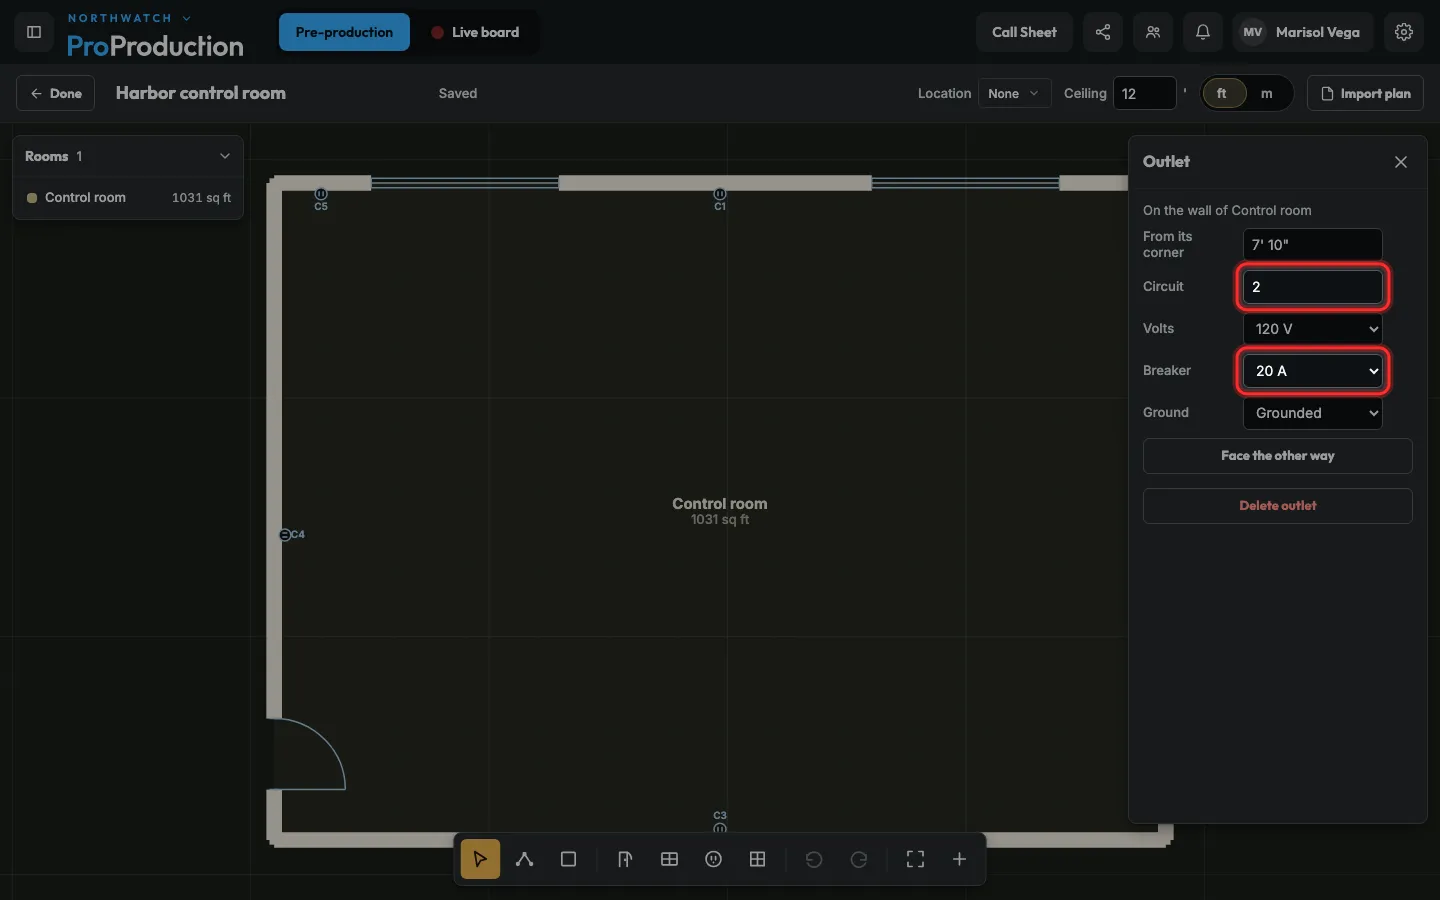This screenshot has width=1440, height=900.
Task: Select the window tool in toolbar
Action: tap(669, 859)
